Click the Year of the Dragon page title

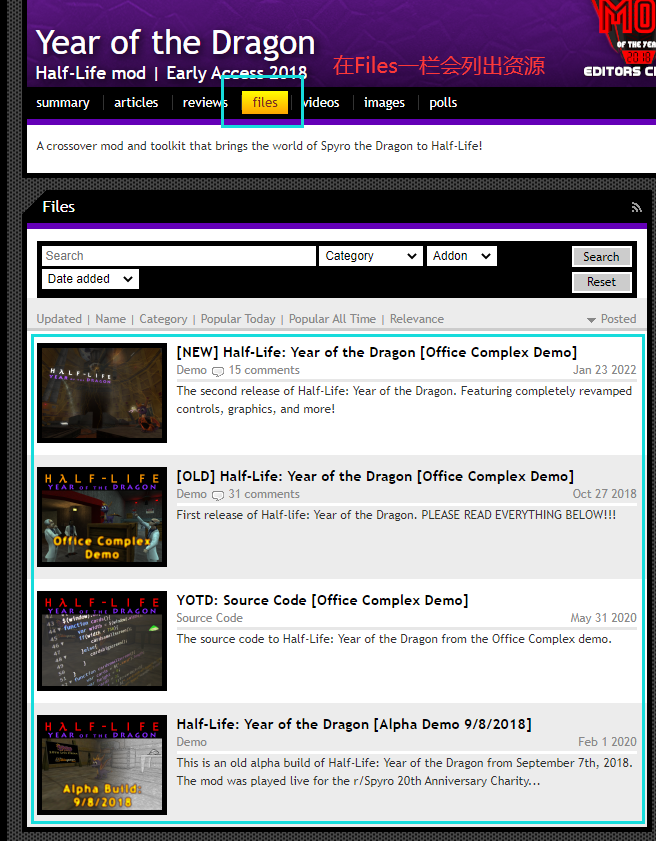pyautogui.click(x=175, y=43)
